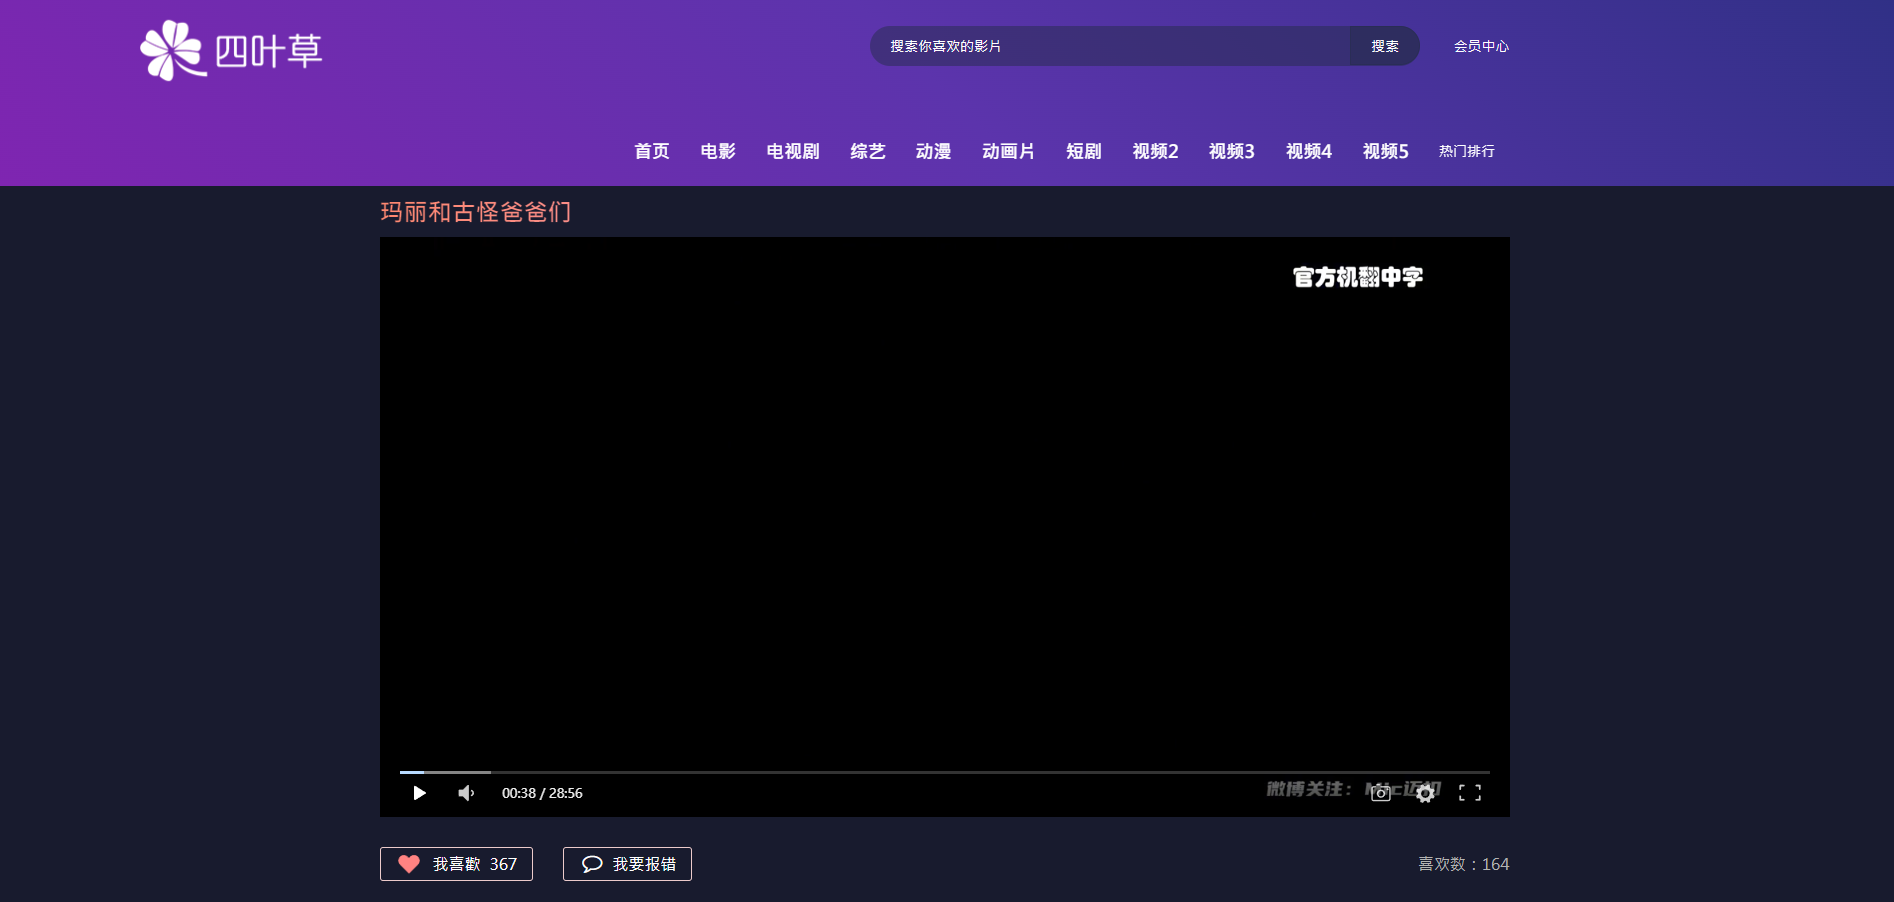Open the 电影 movies section
1894x902 pixels.
(718, 151)
